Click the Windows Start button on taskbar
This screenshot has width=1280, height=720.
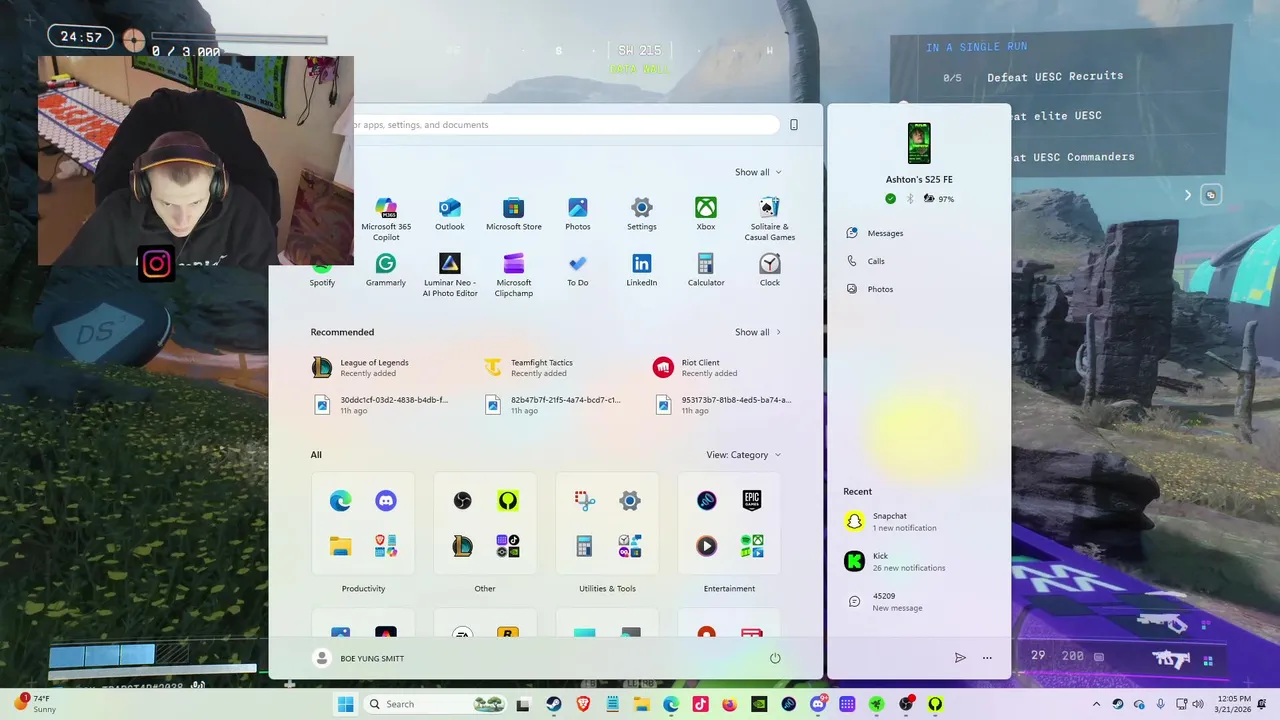(x=346, y=704)
